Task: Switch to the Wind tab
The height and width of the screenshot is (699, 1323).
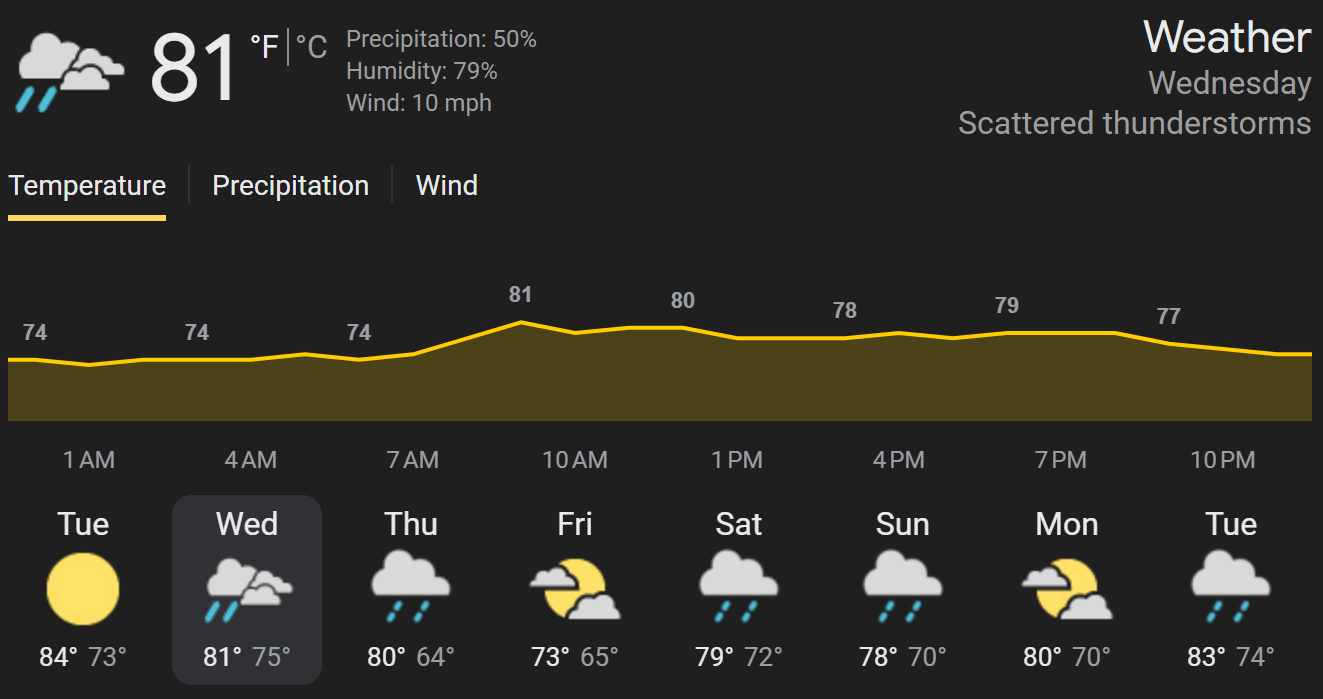Action: [447, 186]
